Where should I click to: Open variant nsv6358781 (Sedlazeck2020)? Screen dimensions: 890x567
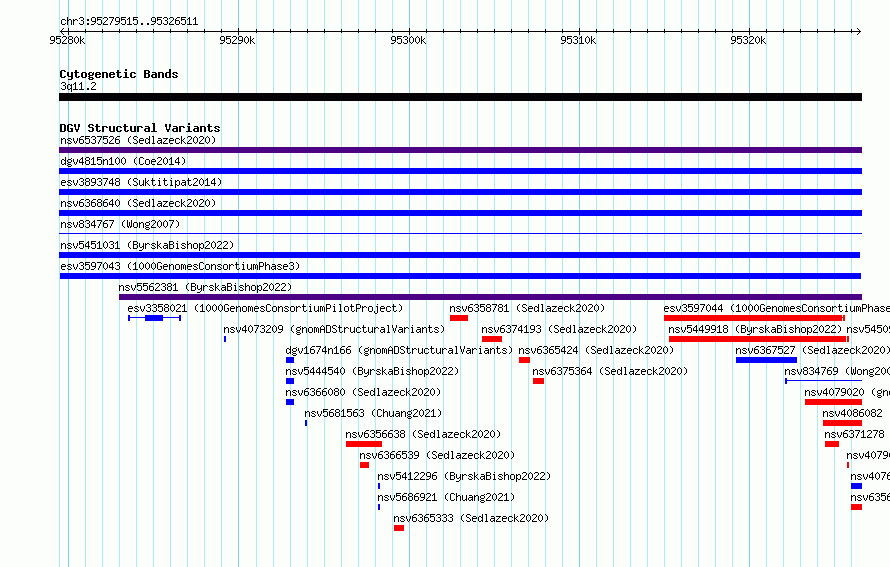pos(527,308)
